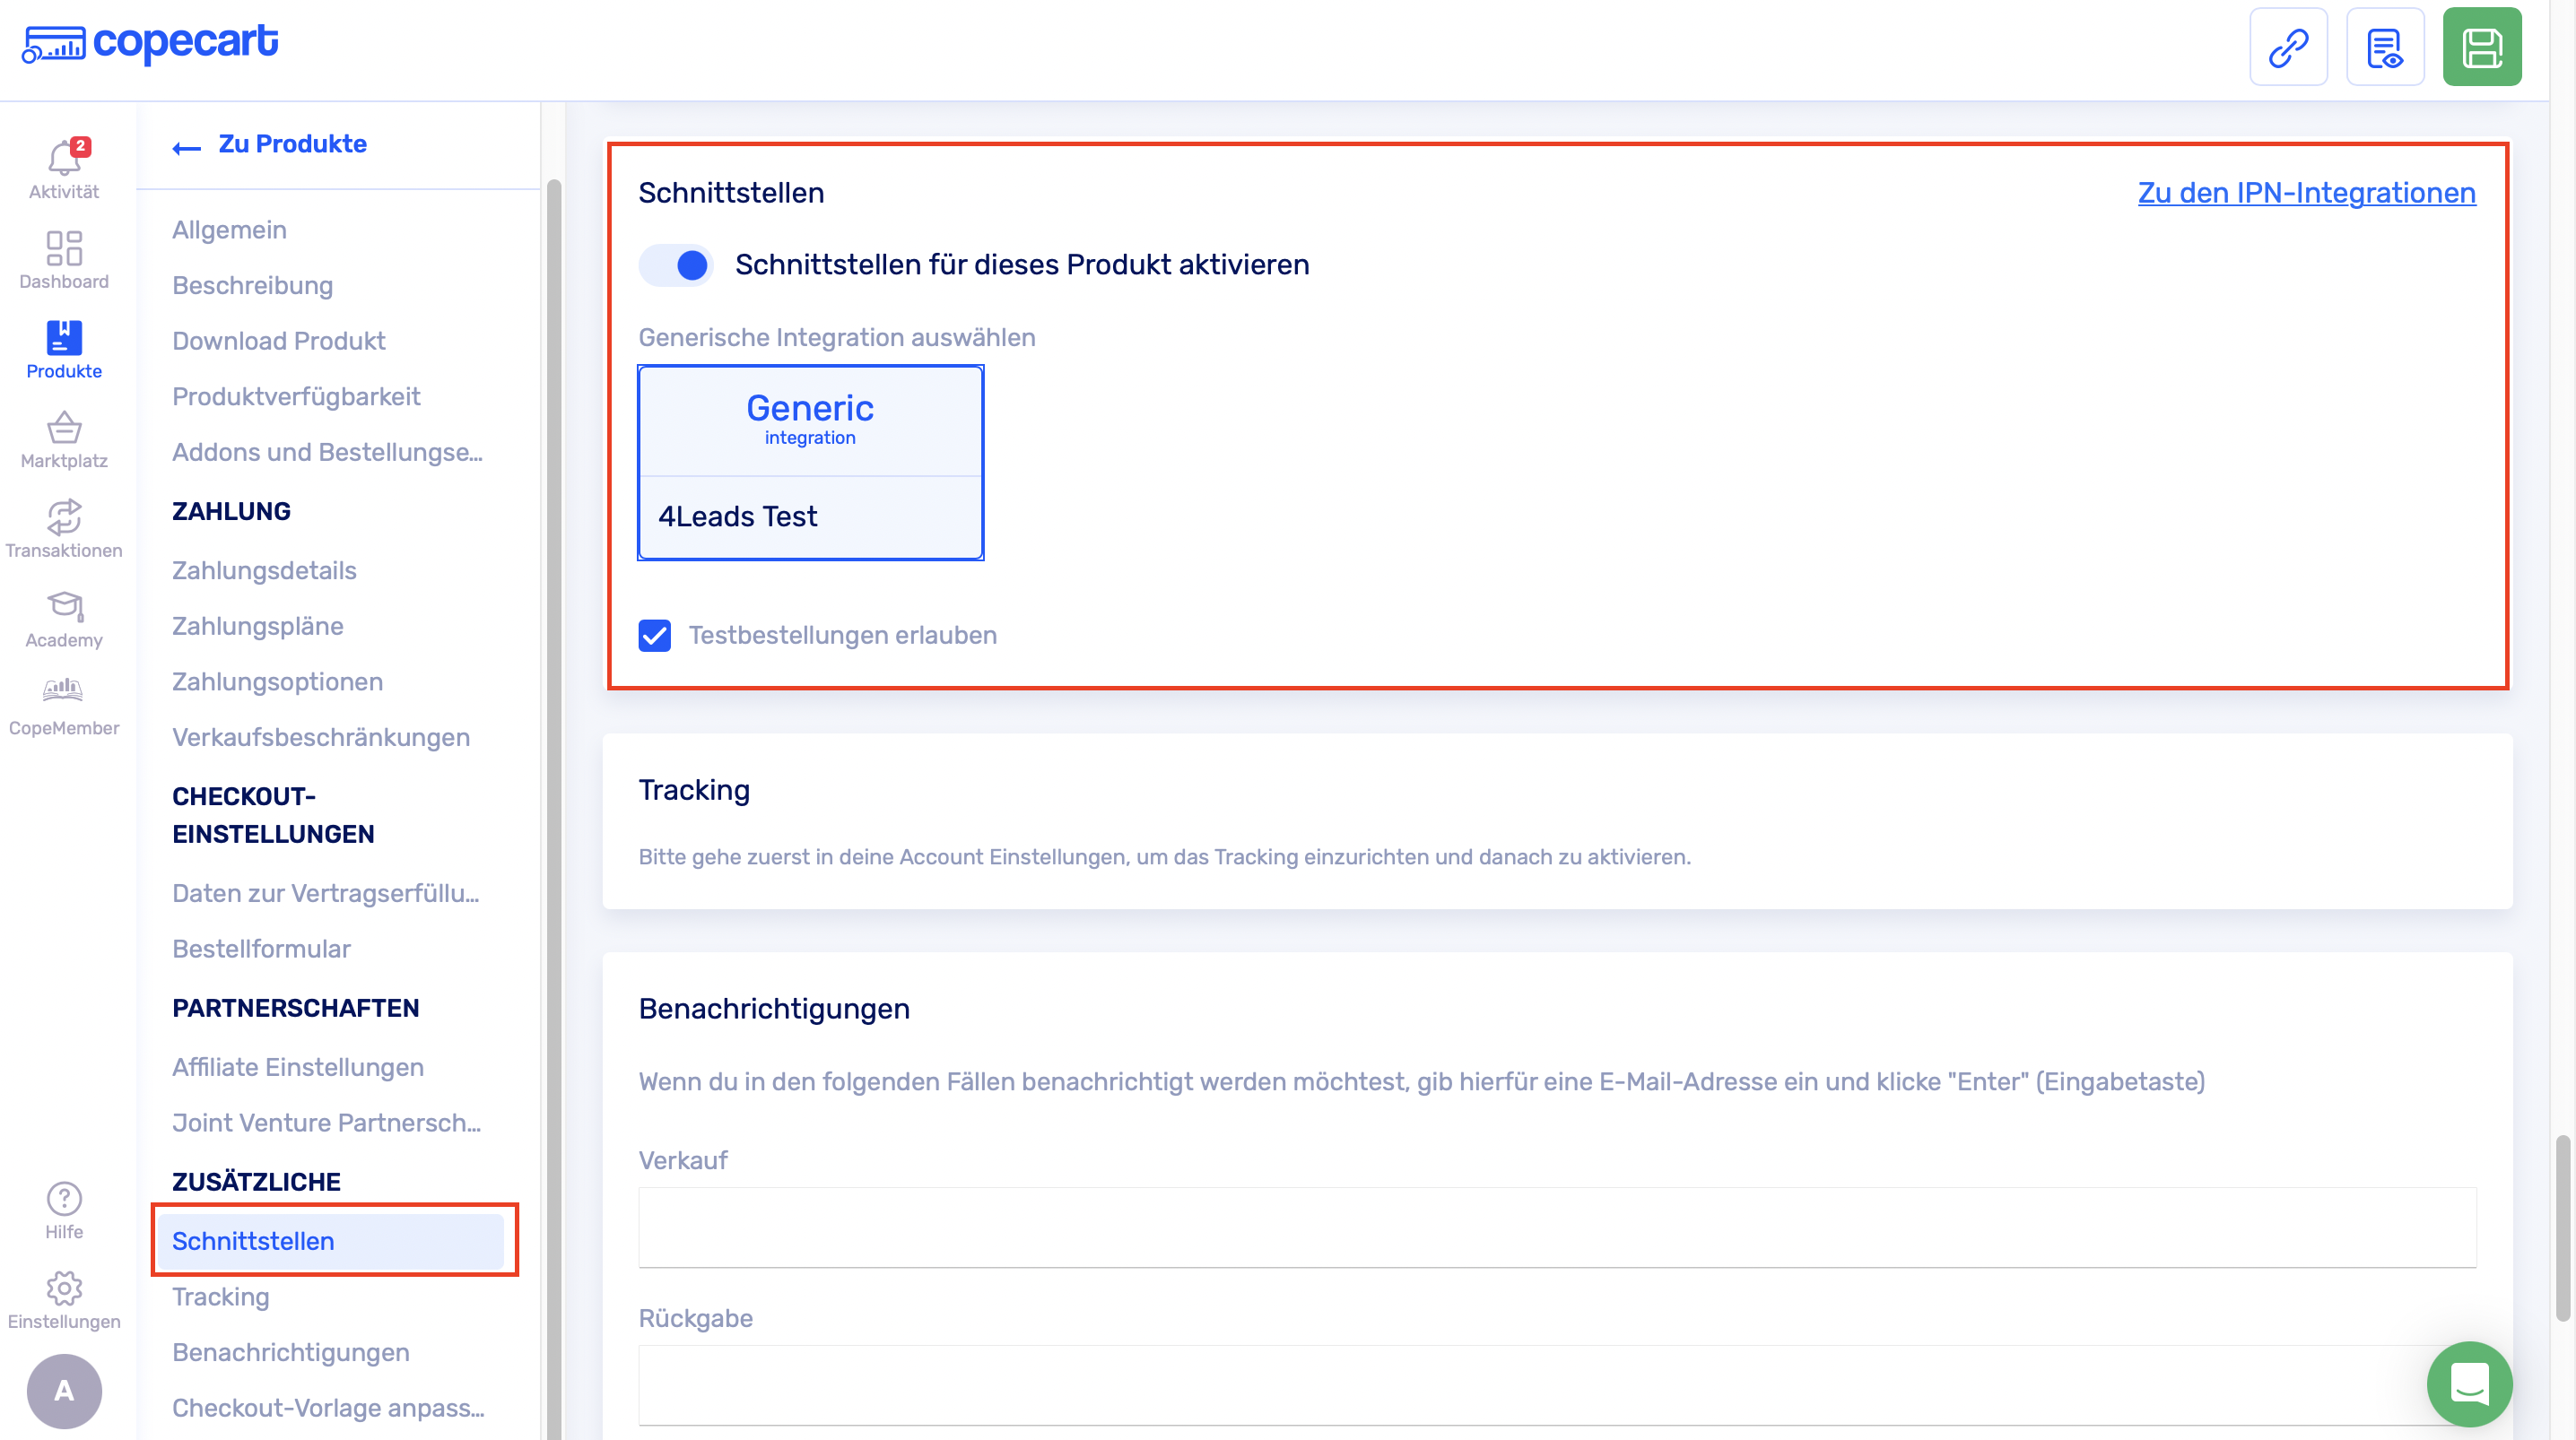
Task: Click the chain link icon button
Action: (x=2288, y=47)
